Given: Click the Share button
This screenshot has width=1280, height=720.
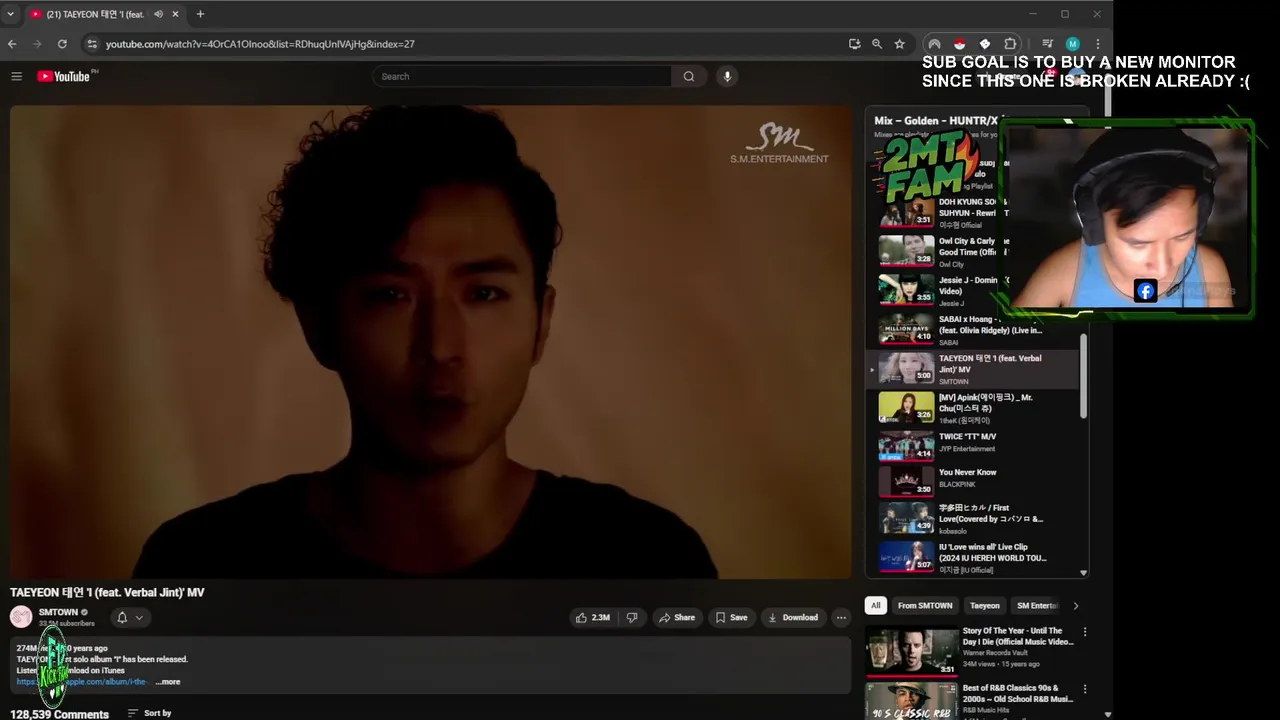Looking at the screenshot, I should tap(676, 618).
